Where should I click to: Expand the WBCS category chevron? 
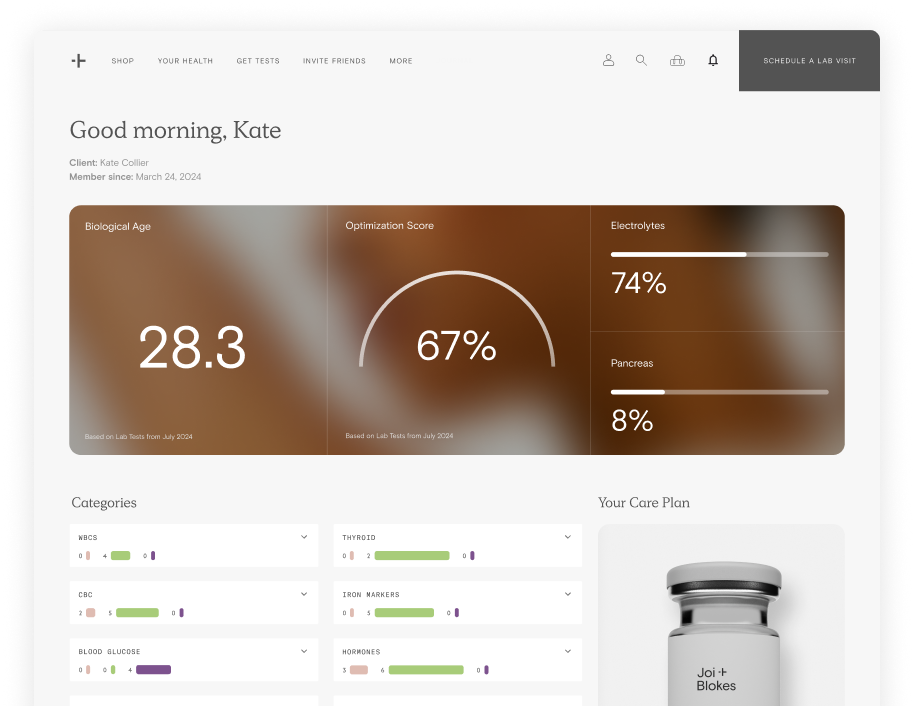click(x=304, y=537)
